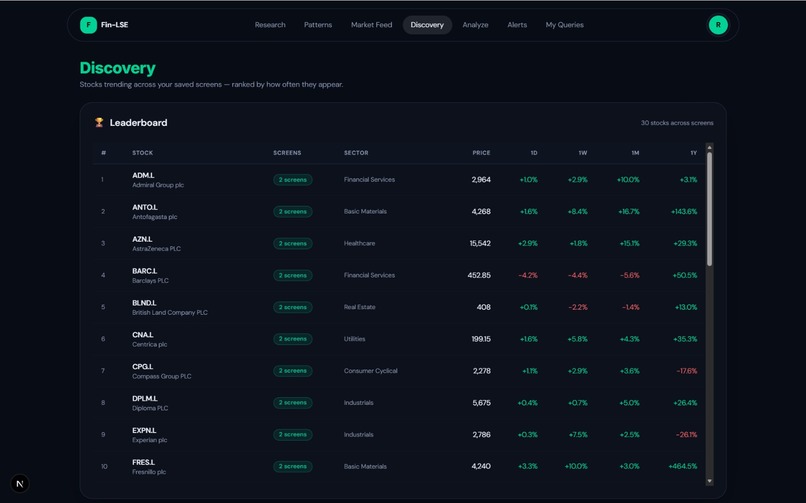The height and width of the screenshot is (503, 806).
Task: Click 2 screens badge for ADM.L
Action: click(292, 180)
